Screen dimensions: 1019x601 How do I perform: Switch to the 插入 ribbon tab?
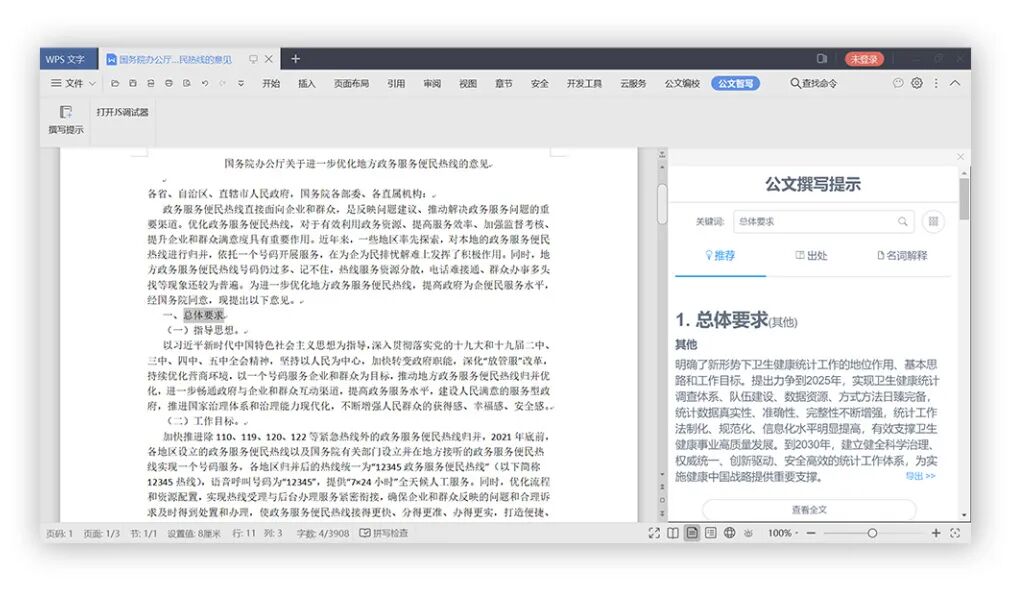click(308, 83)
